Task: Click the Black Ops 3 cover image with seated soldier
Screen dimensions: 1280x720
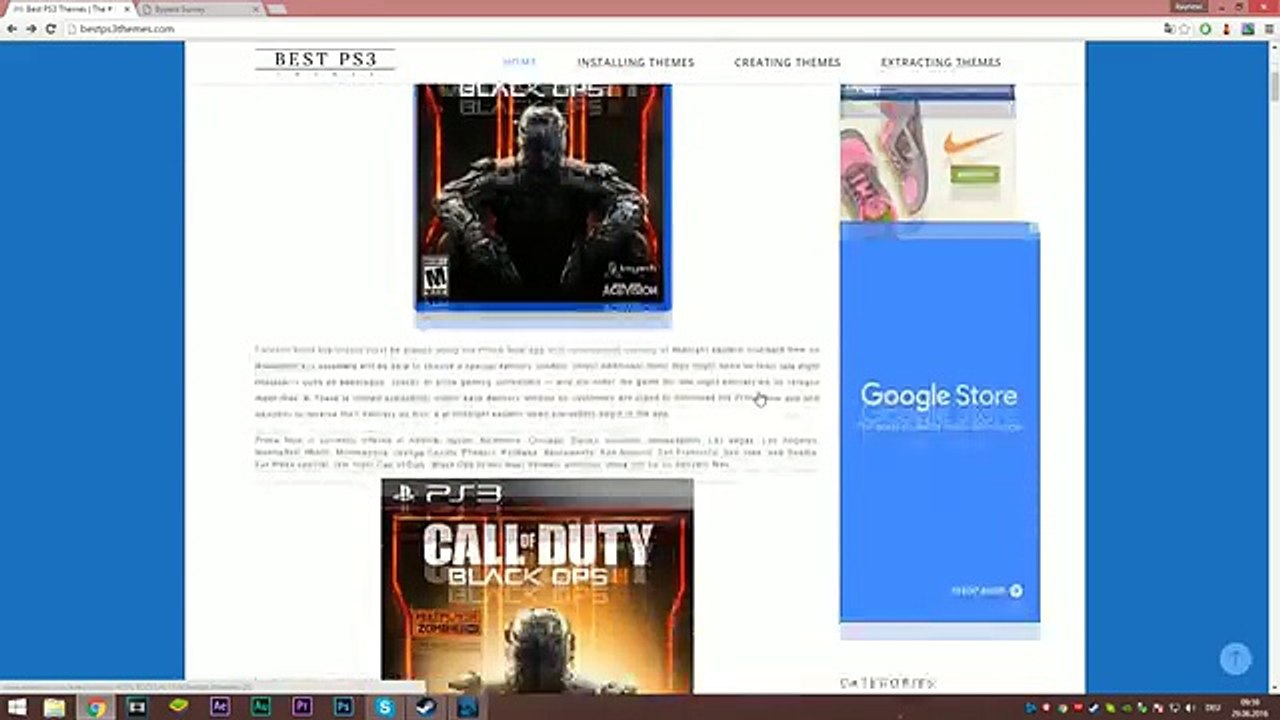Action: pyautogui.click(x=543, y=198)
